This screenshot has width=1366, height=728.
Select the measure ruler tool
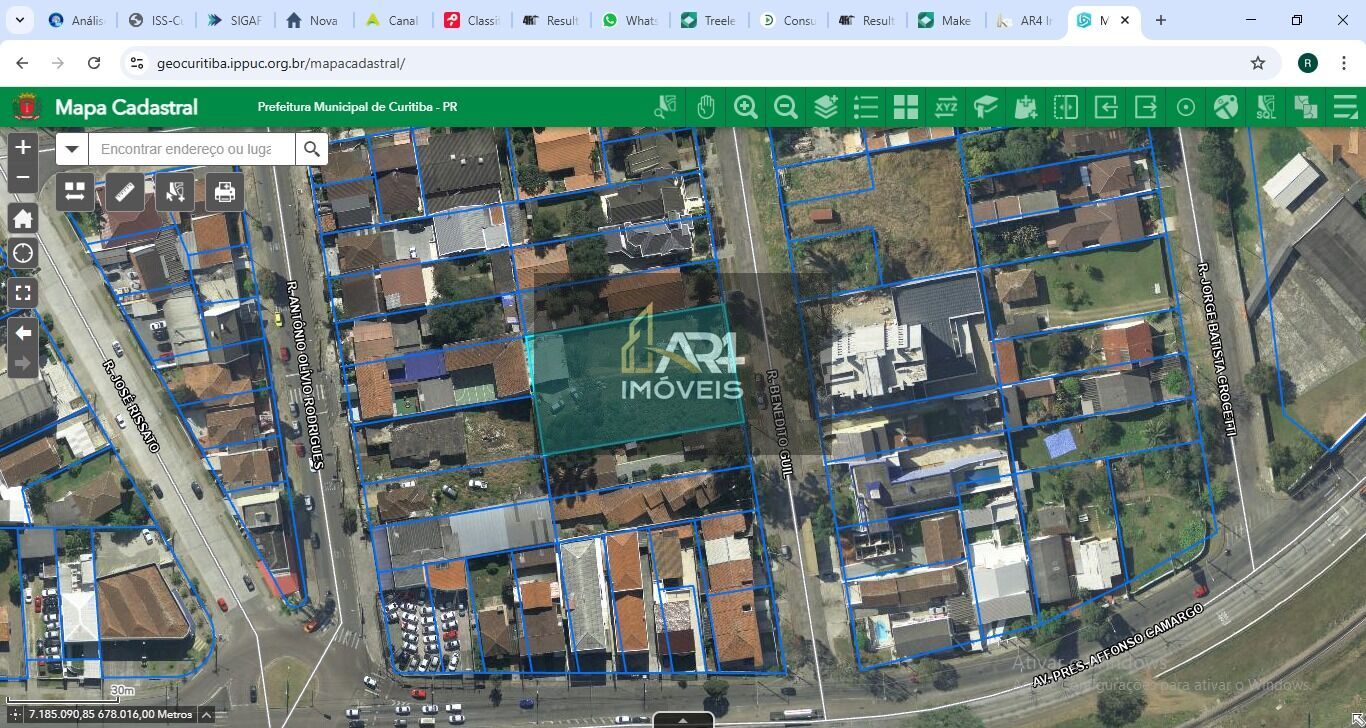(125, 191)
